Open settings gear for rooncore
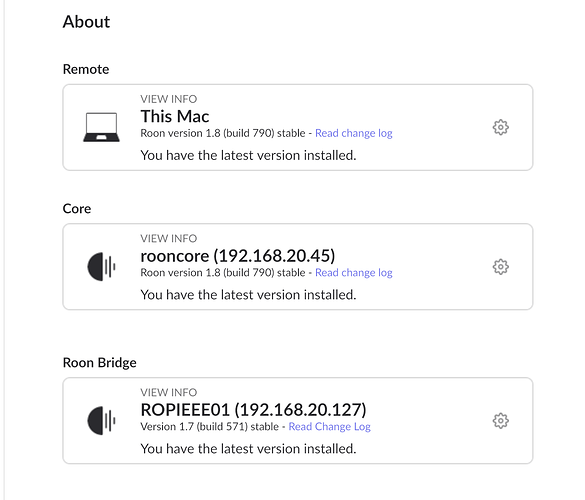 point(500,267)
